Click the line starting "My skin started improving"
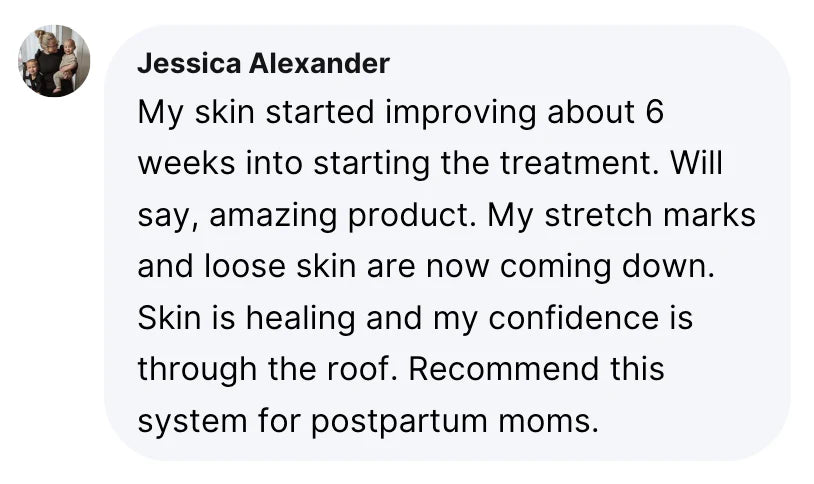 coord(400,112)
